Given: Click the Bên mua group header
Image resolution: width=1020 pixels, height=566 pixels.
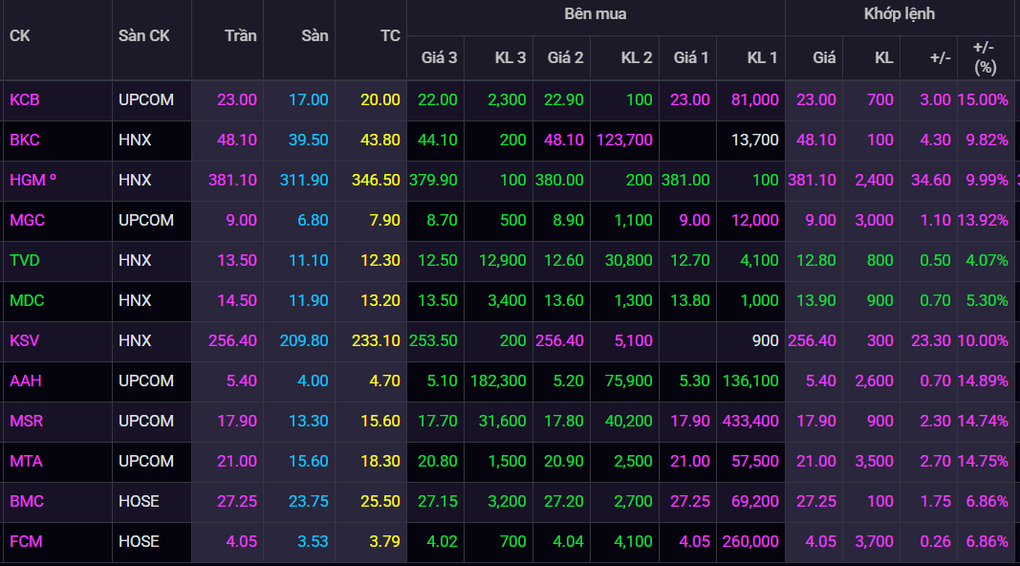Looking at the screenshot, I should pos(595,14).
